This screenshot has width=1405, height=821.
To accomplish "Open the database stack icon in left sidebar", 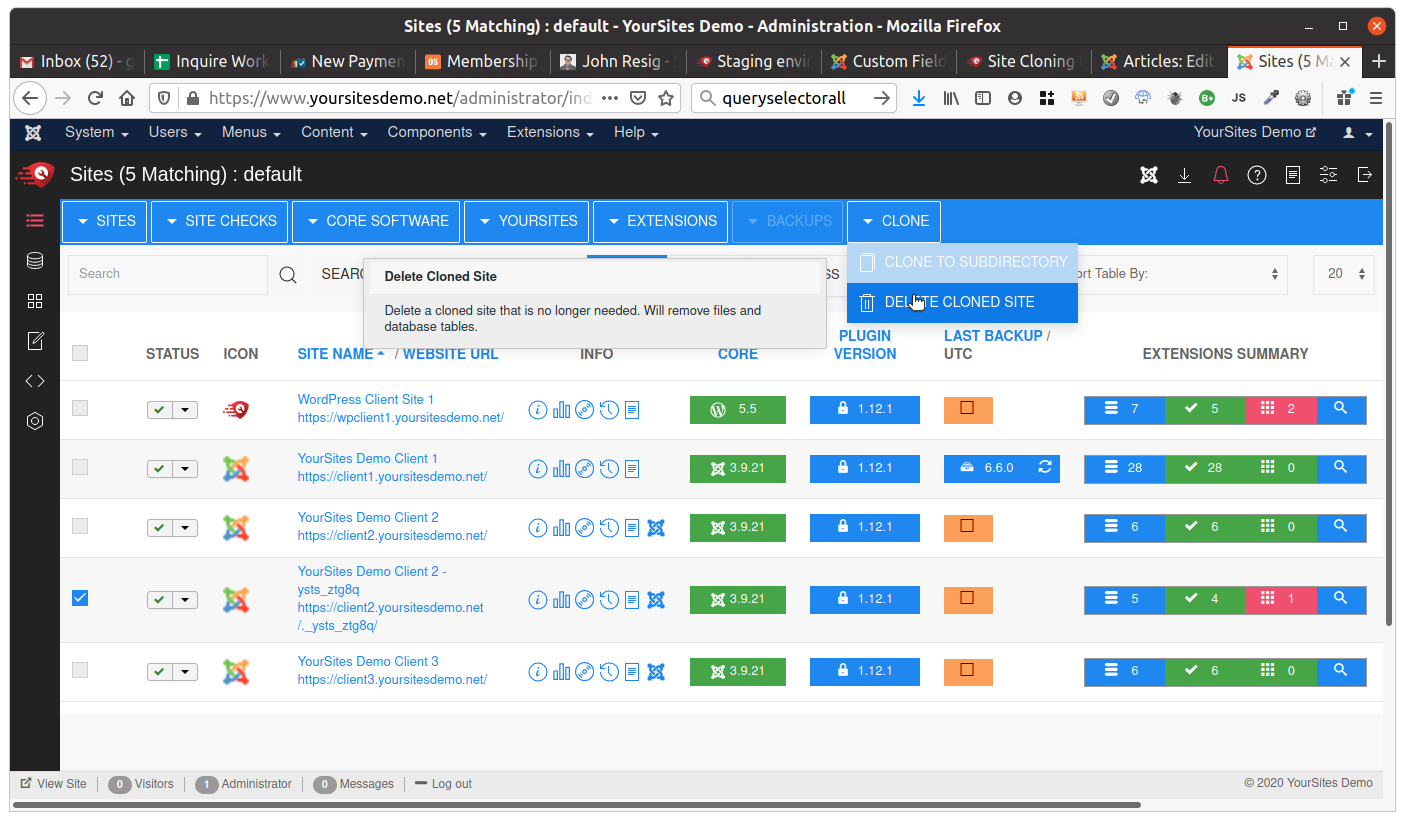I will point(35,261).
